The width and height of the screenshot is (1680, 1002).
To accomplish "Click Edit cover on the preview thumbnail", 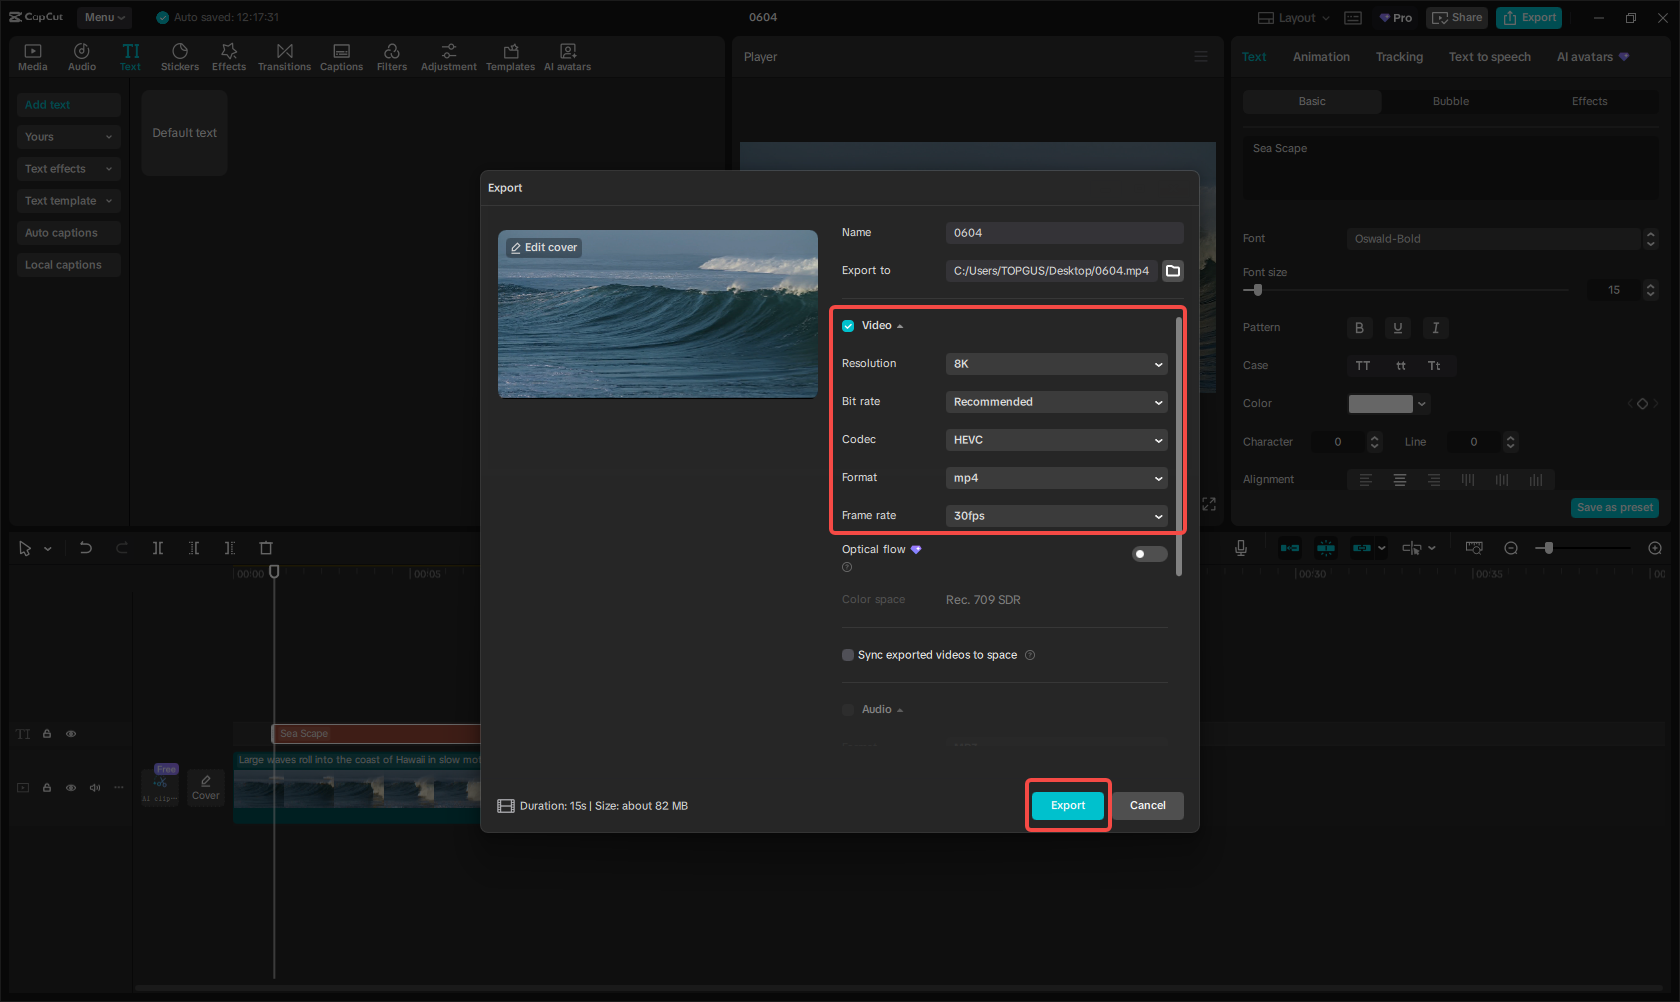I will click(x=543, y=246).
